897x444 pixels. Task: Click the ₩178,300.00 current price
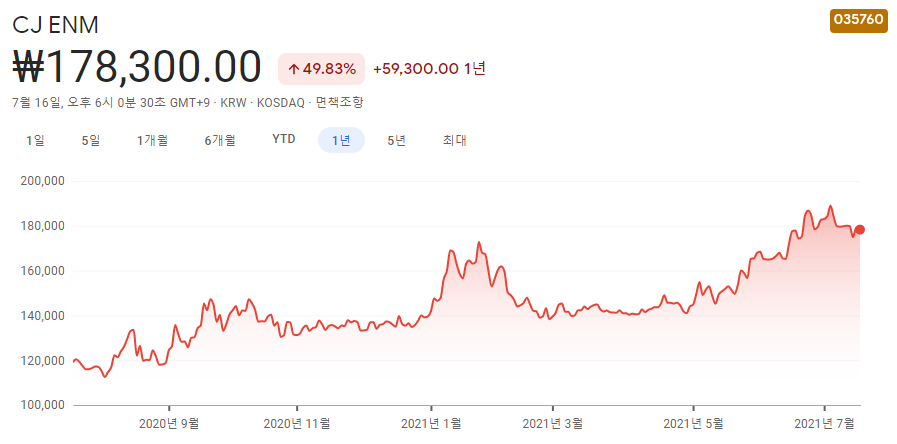(137, 68)
